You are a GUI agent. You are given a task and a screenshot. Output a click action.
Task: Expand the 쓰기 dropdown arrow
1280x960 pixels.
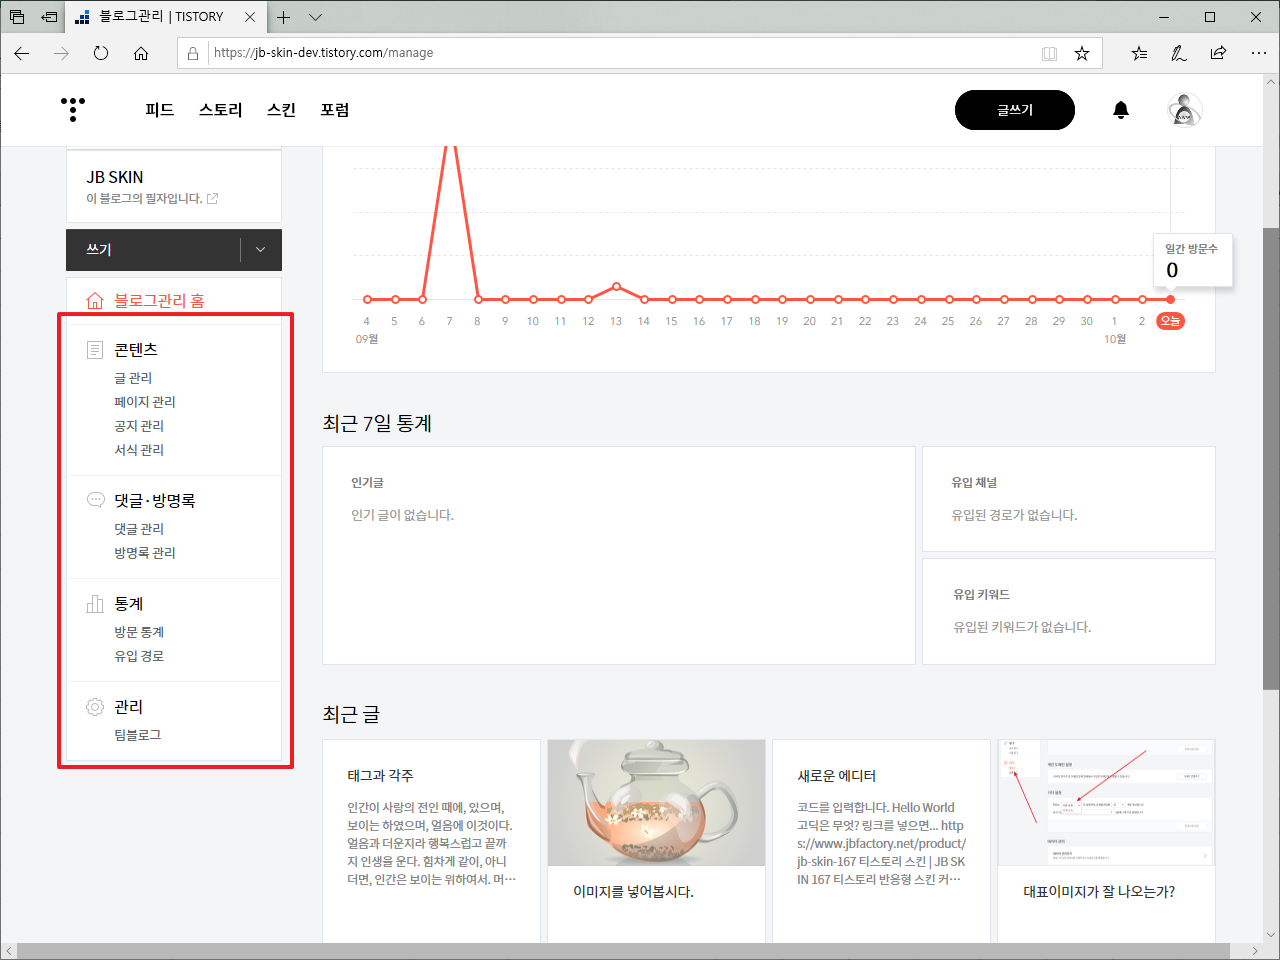click(261, 250)
